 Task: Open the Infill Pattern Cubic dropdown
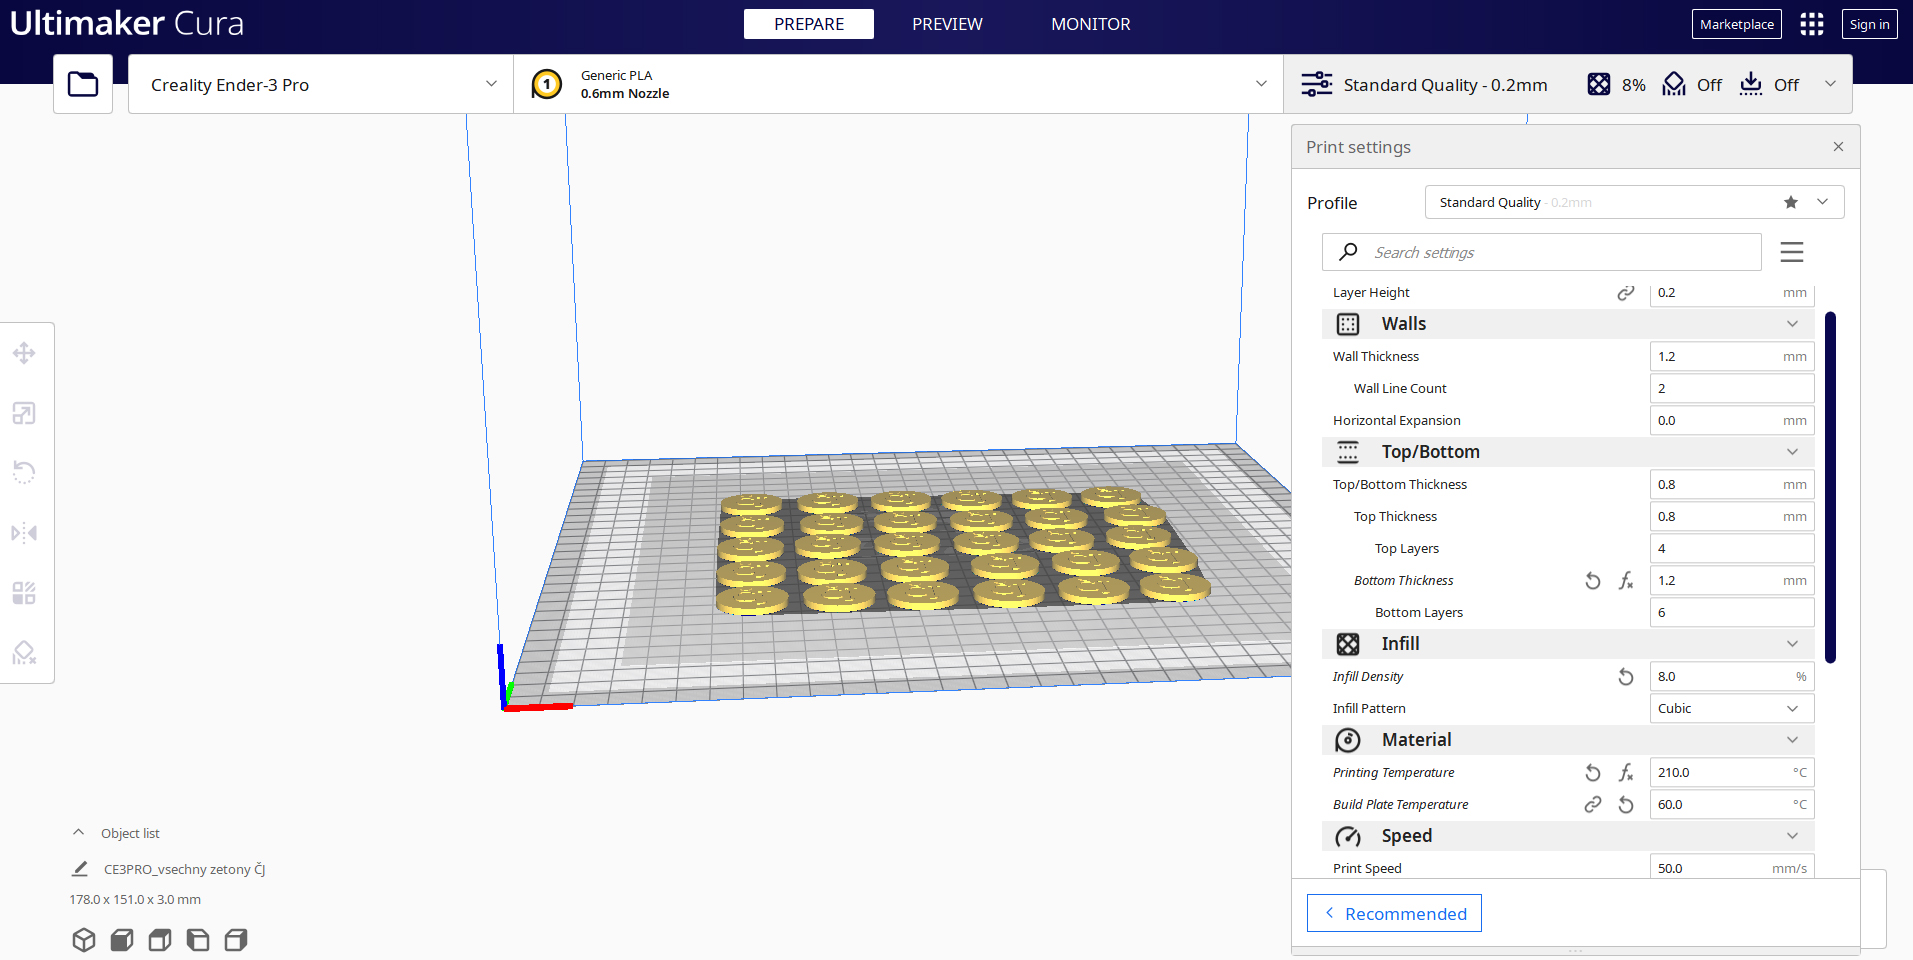pos(1730,709)
